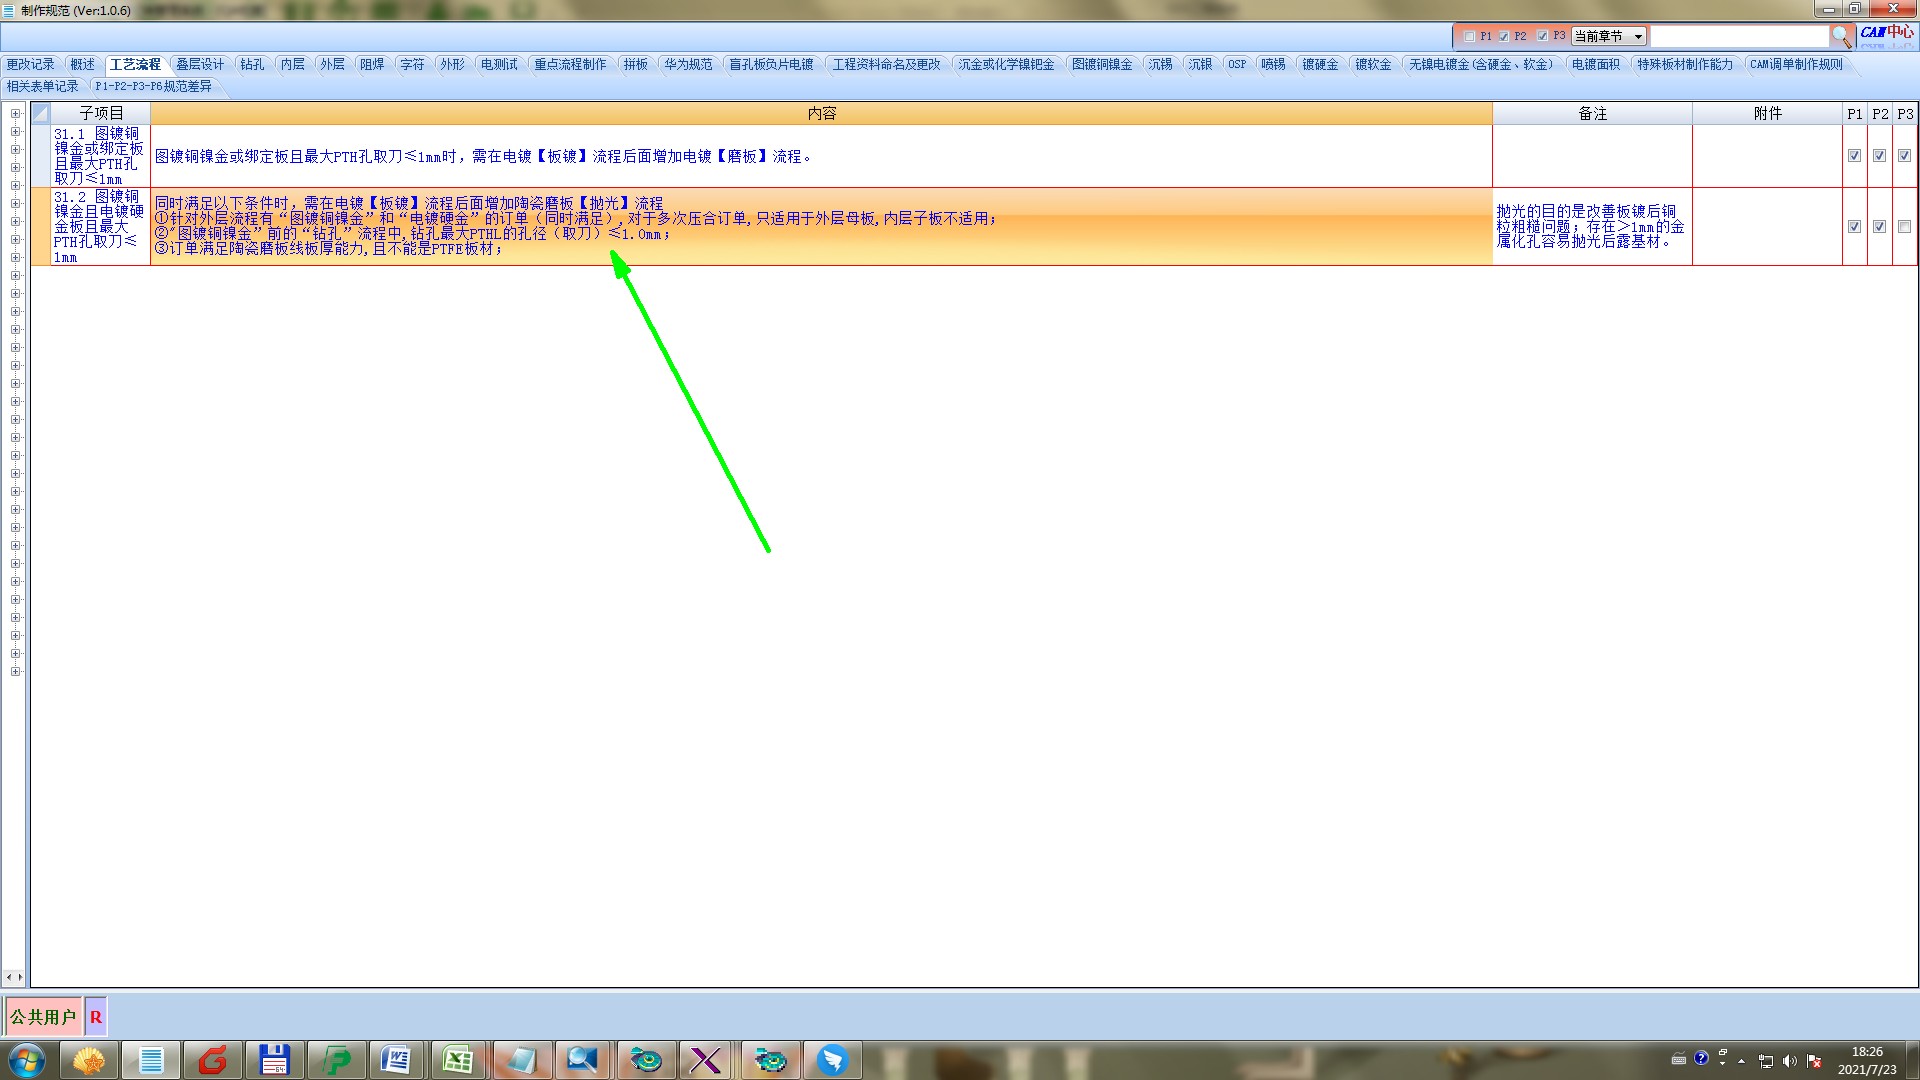Open Windows Start menu orb

coord(27,1060)
